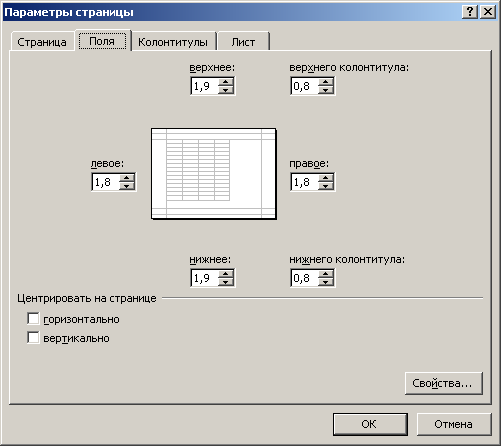Decrease the верхнее margin value
The height and width of the screenshot is (446, 501).
(x=226, y=90)
